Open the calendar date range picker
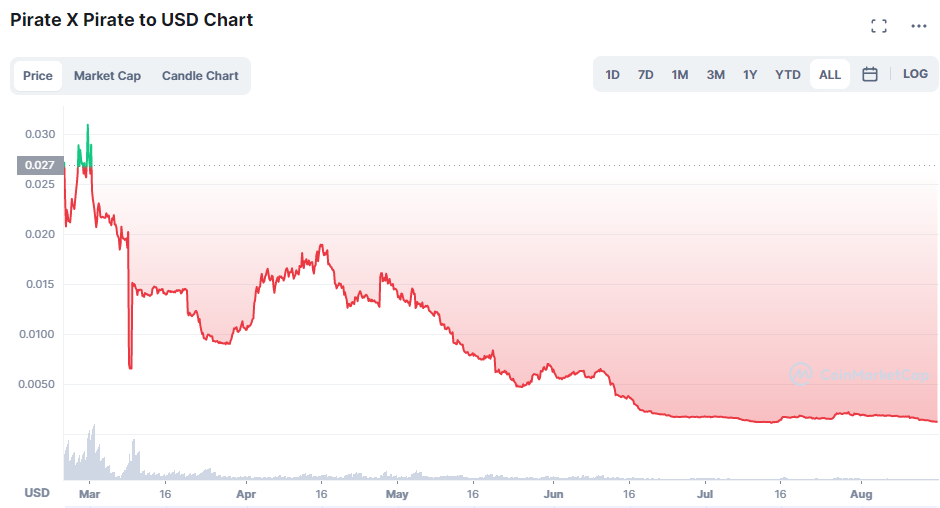The width and height of the screenshot is (940, 508). (x=870, y=74)
